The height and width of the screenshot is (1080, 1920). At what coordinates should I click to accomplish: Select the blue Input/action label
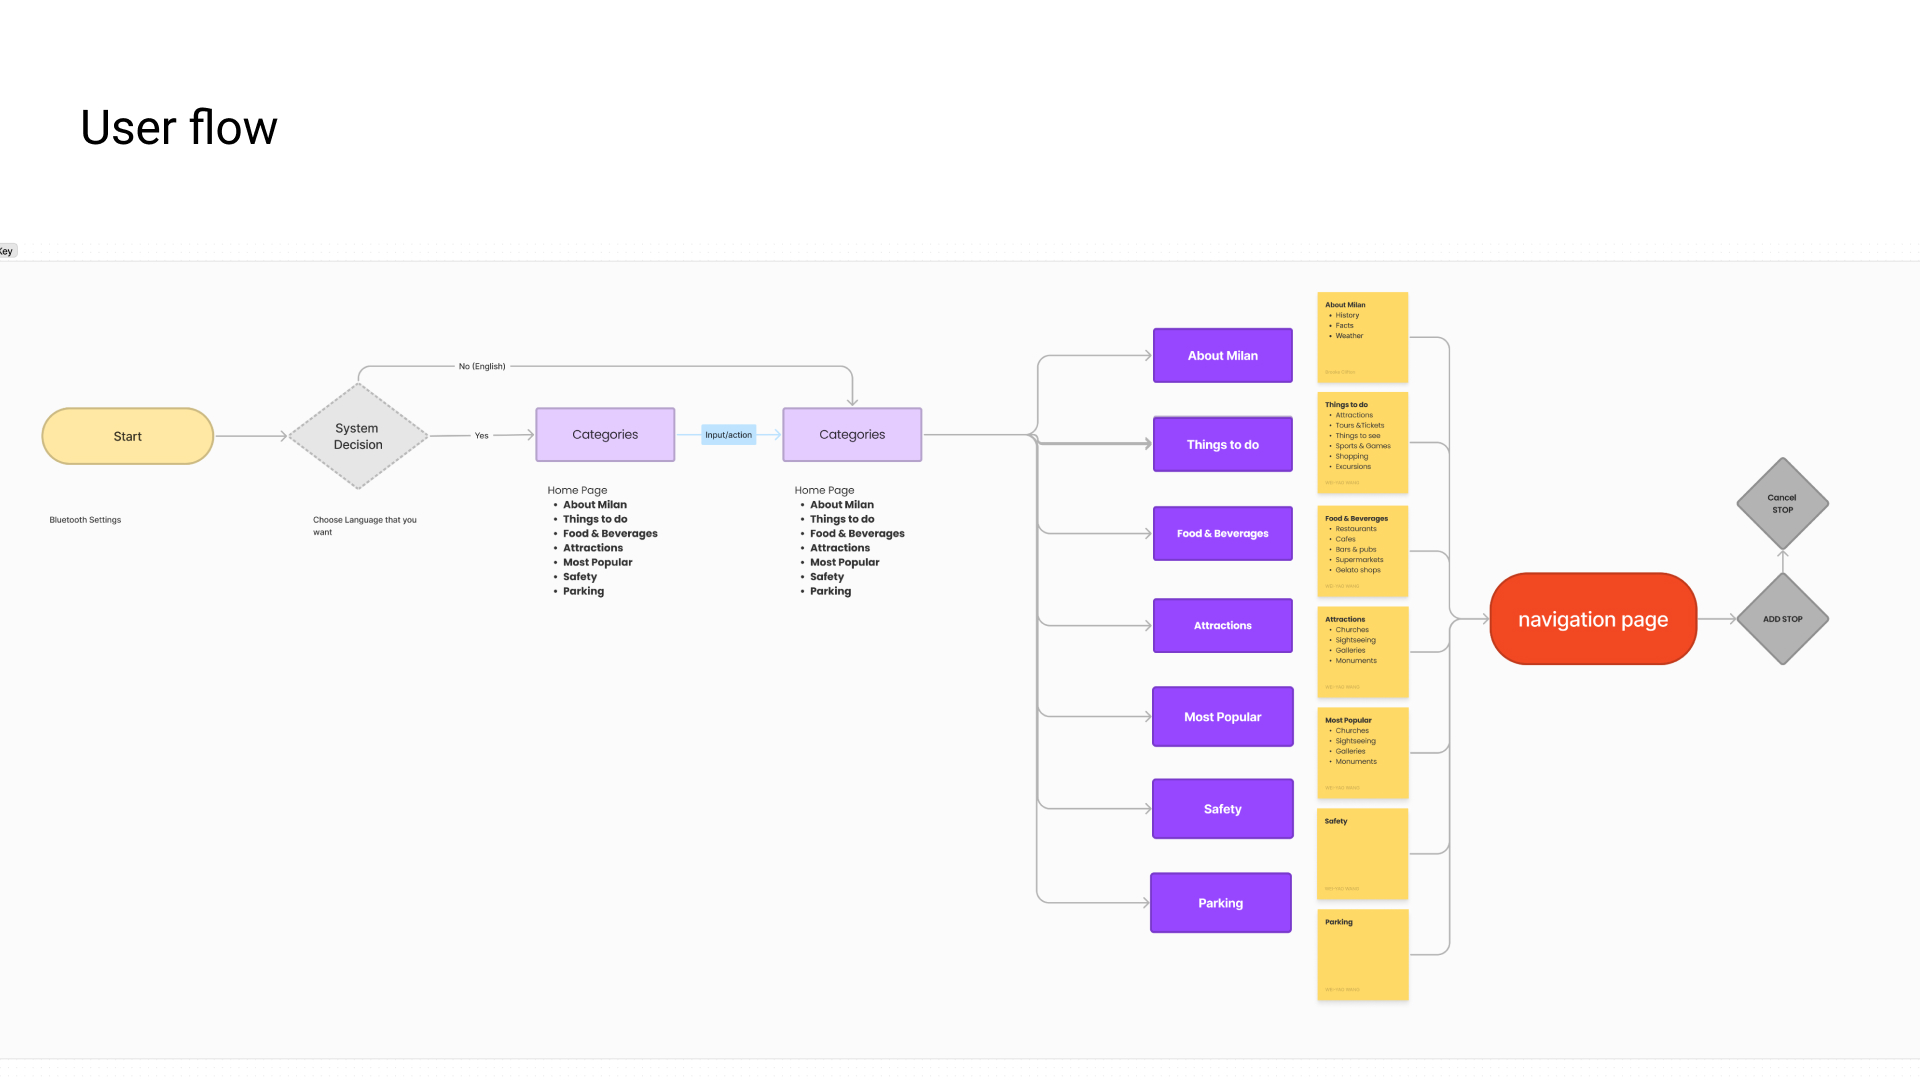[x=728, y=434]
